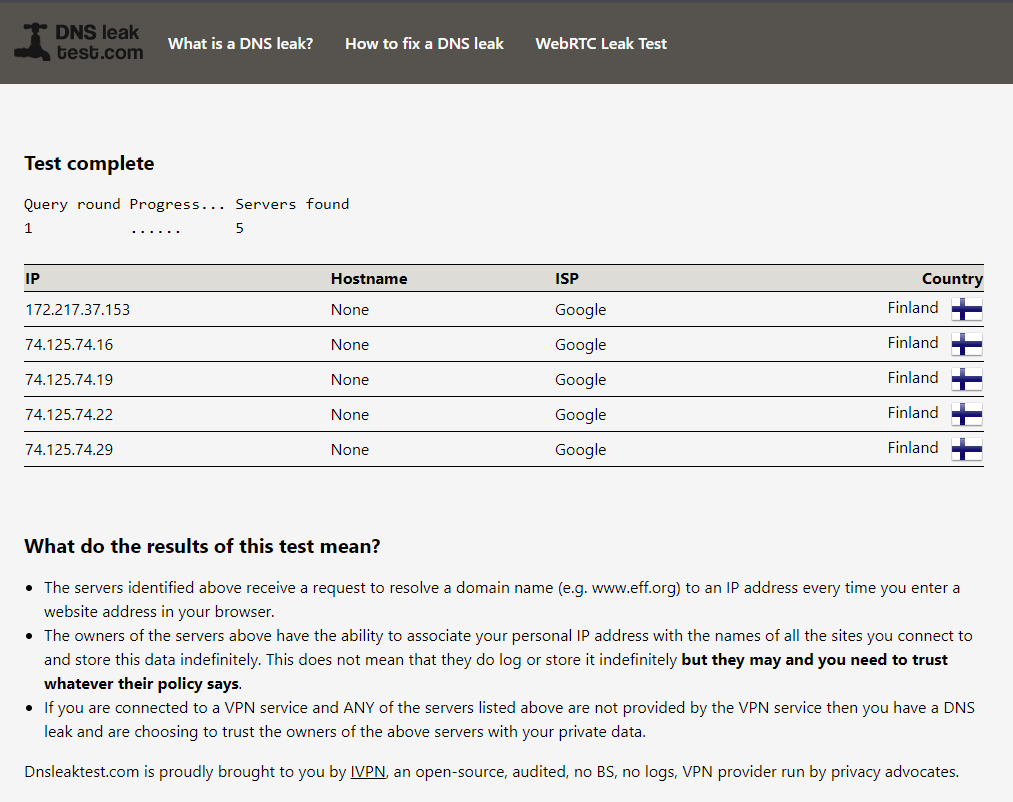This screenshot has width=1013, height=802.
Task: Open 'How to fix a DNS leak'
Action: (424, 43)
